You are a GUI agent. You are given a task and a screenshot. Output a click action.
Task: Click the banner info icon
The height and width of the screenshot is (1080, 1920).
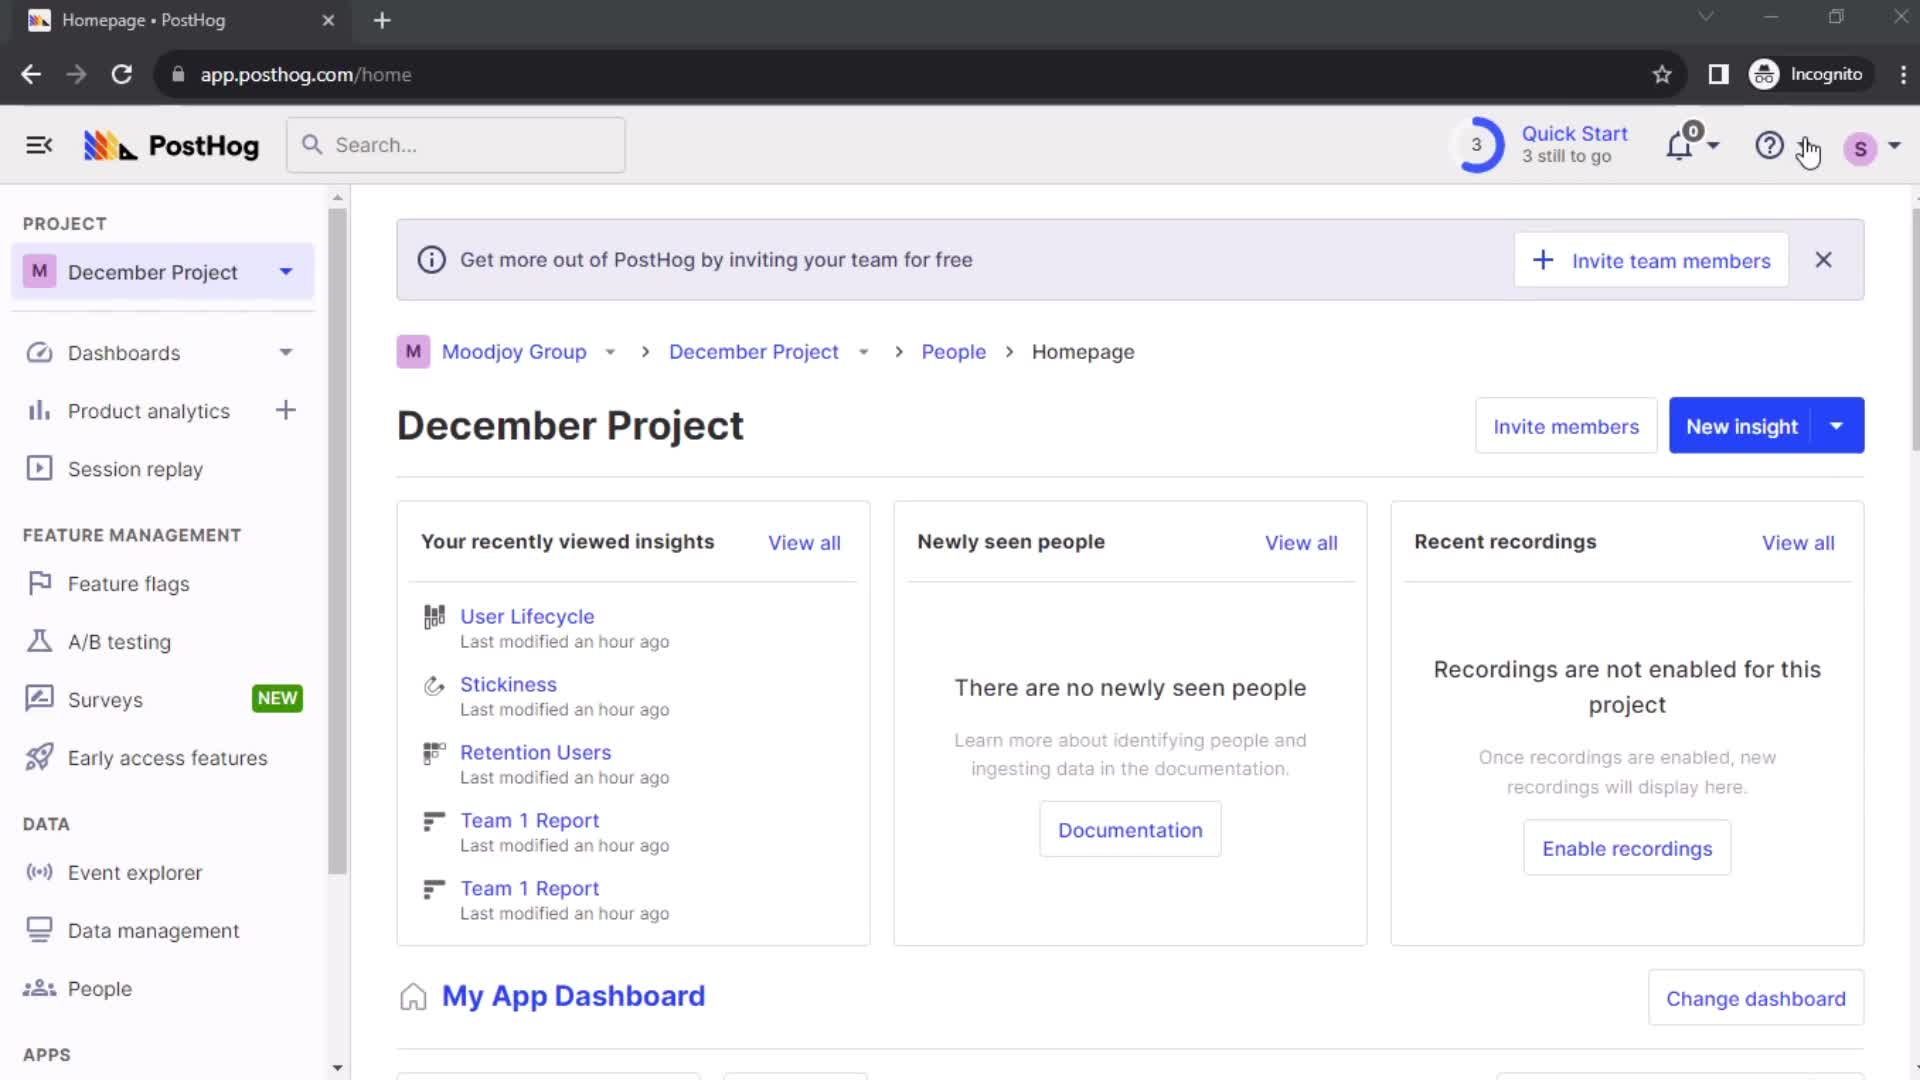coord(431,260)
